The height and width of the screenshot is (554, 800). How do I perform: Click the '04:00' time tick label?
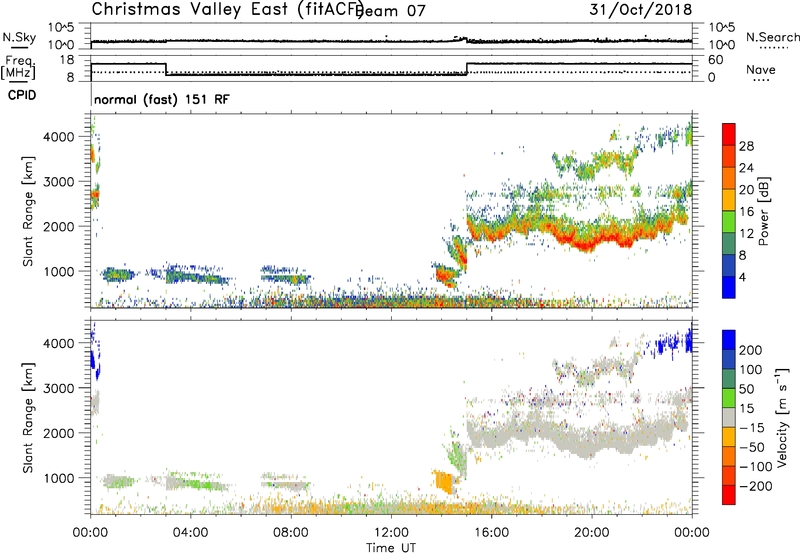tap(190, 533)
